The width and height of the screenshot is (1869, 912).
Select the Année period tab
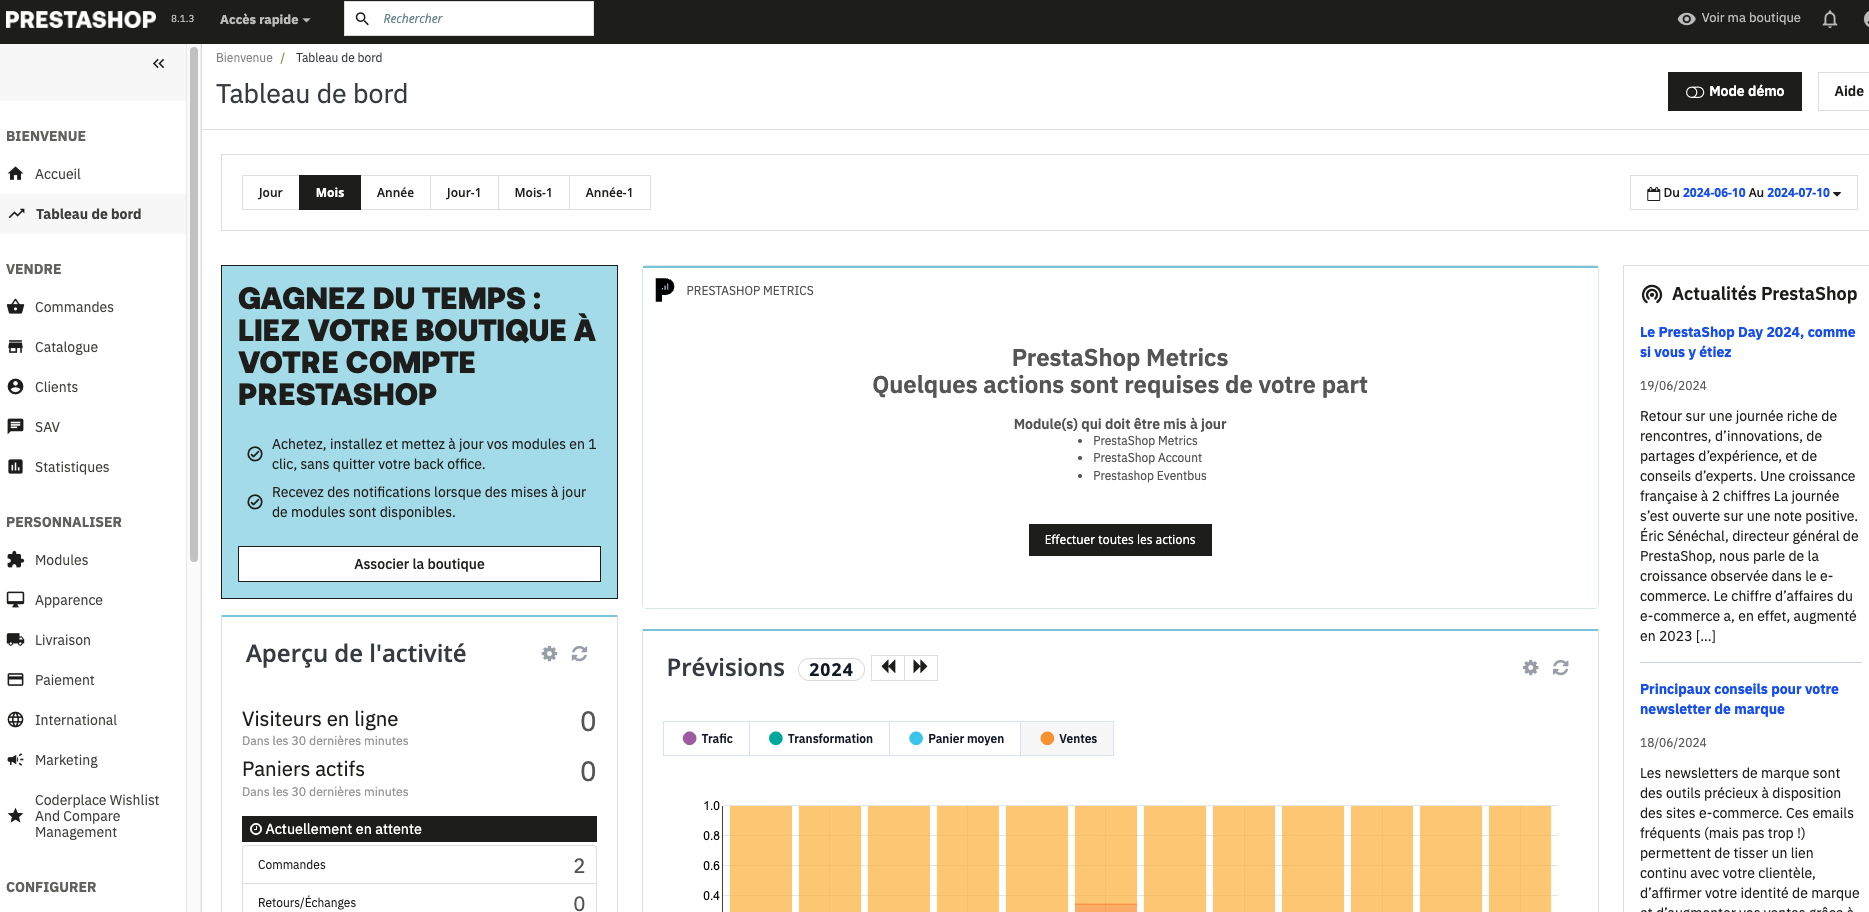point(395,193)
